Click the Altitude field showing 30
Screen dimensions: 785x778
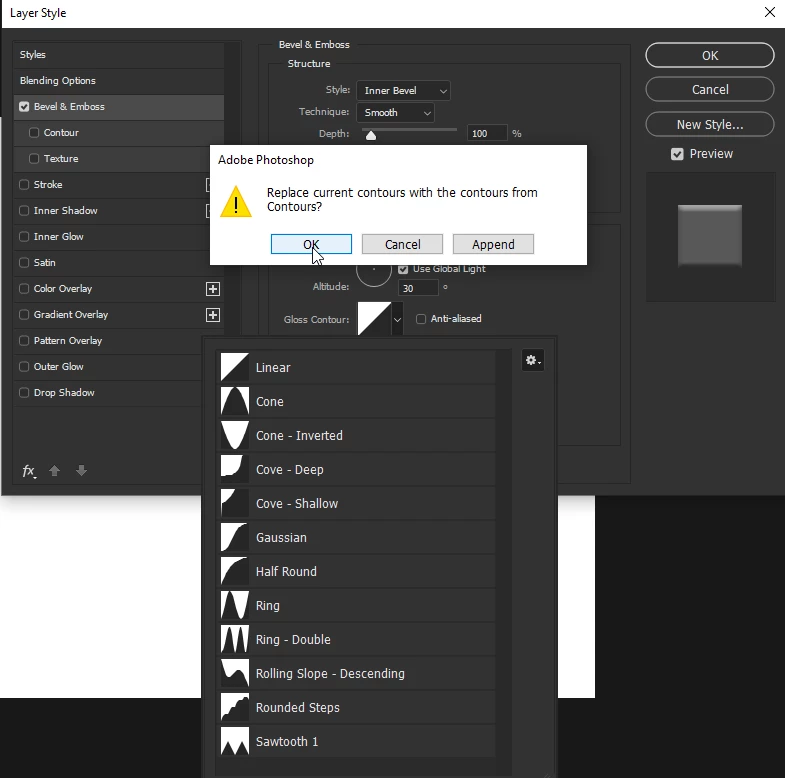[418, 288]
